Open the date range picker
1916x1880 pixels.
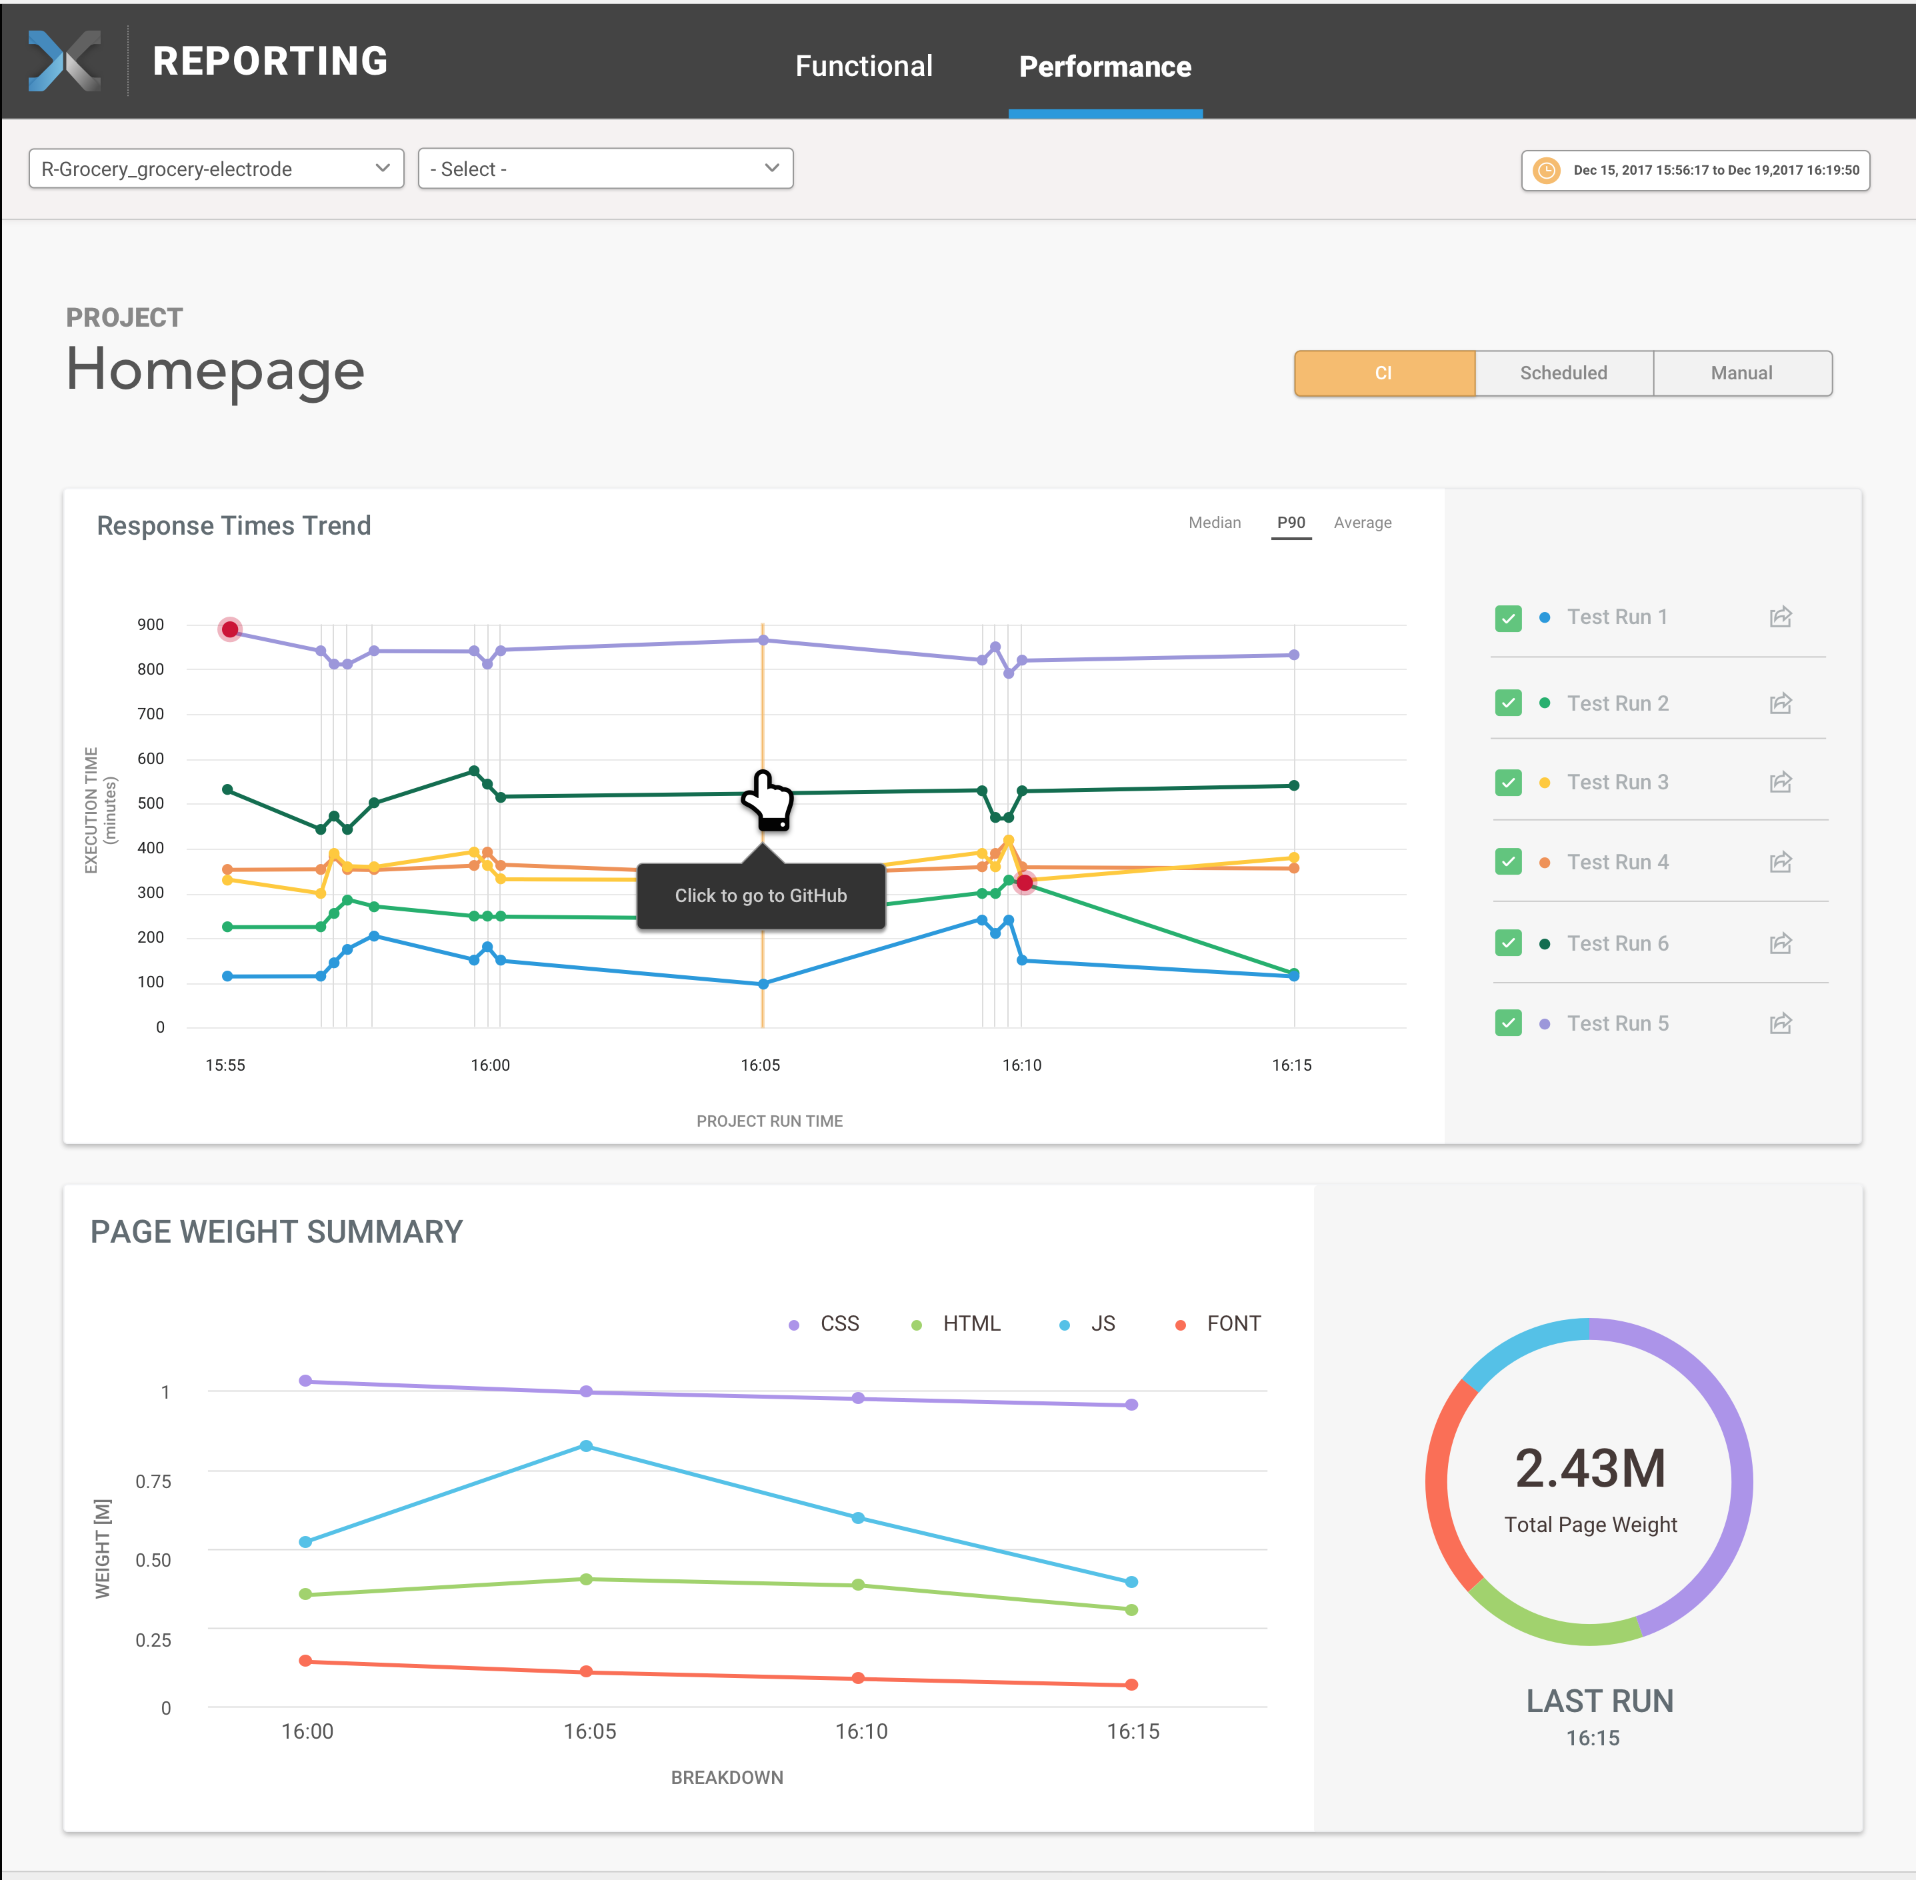[x=1694, y=170]
